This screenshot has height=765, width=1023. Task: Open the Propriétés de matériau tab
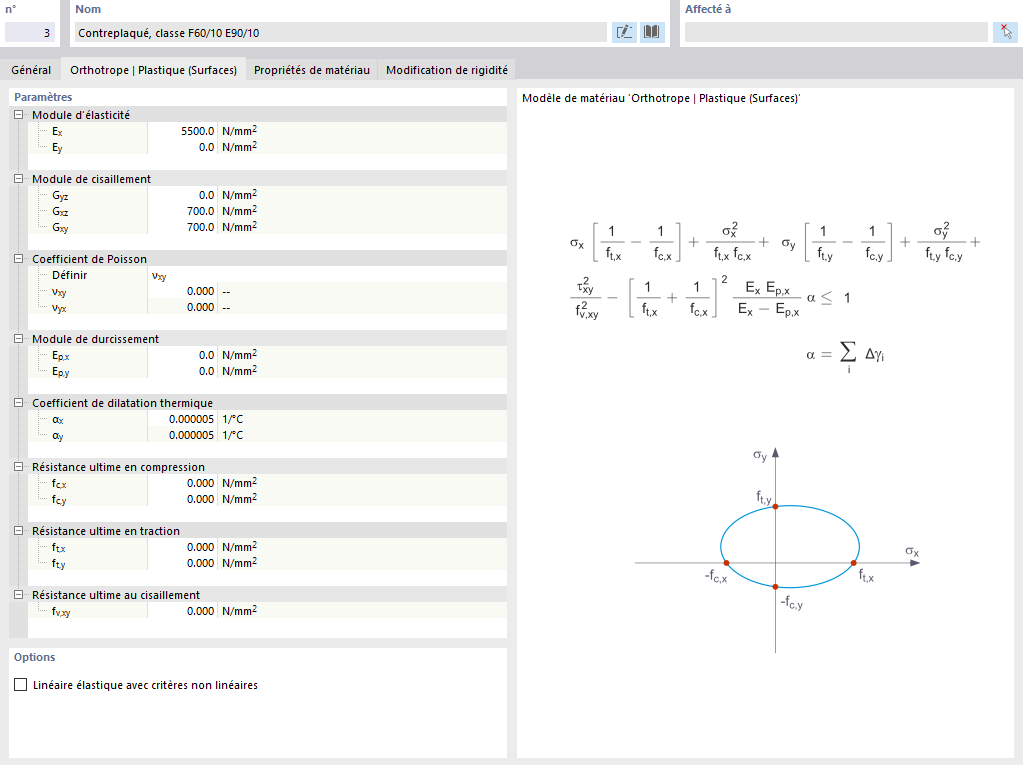[312, 70]
